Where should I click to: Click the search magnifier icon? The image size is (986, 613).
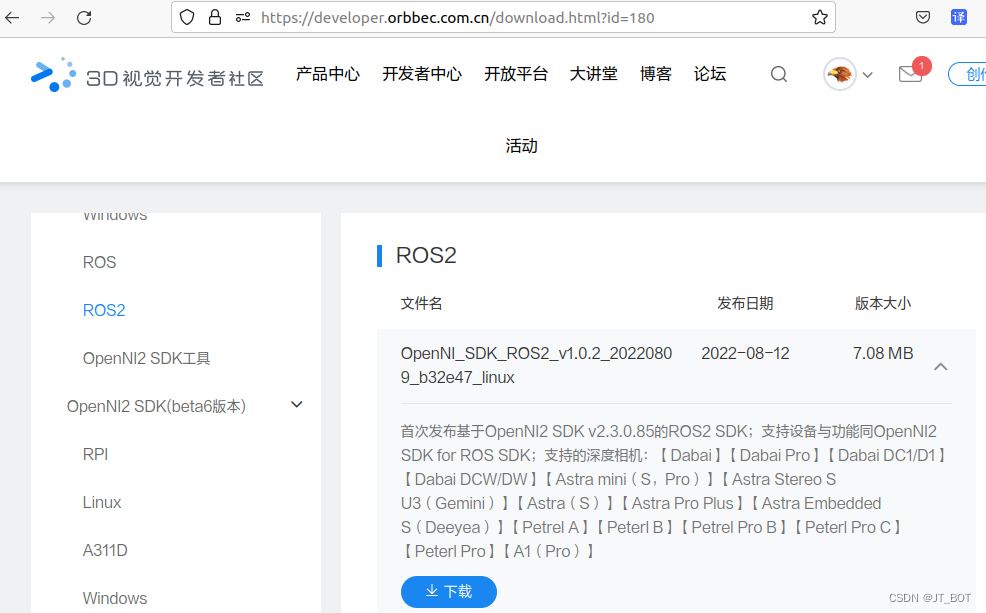778,74
